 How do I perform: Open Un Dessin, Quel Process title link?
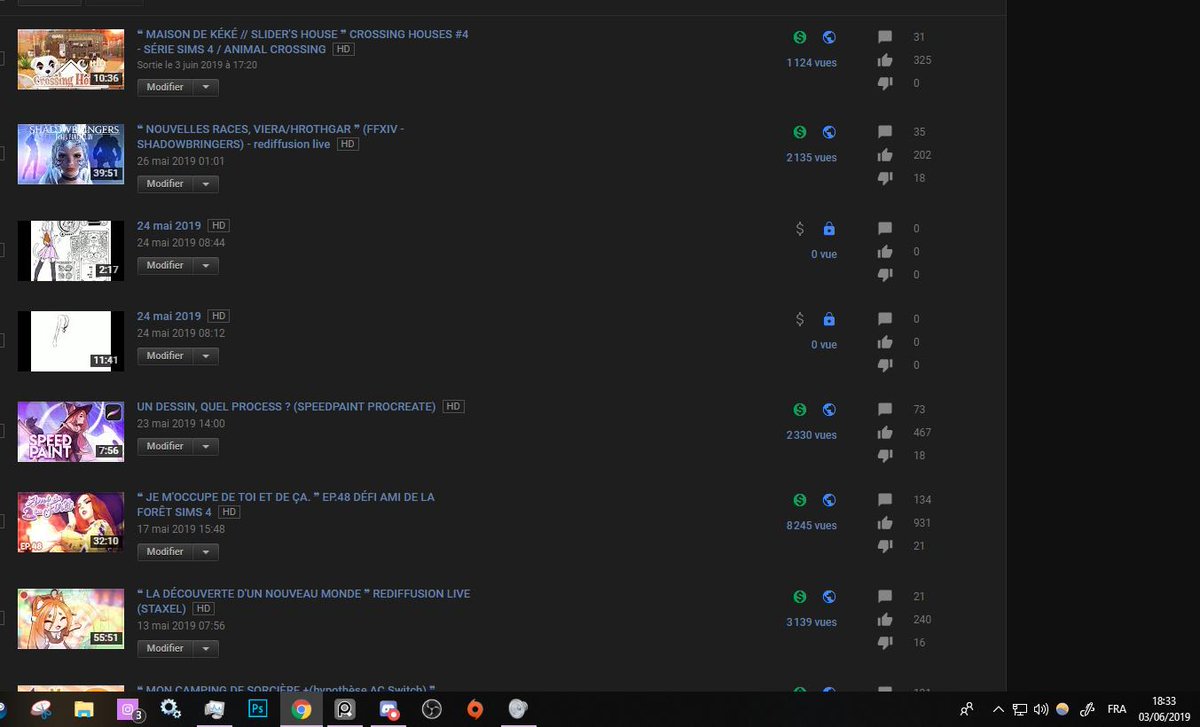pyautogui.click(x=286, y=407)
